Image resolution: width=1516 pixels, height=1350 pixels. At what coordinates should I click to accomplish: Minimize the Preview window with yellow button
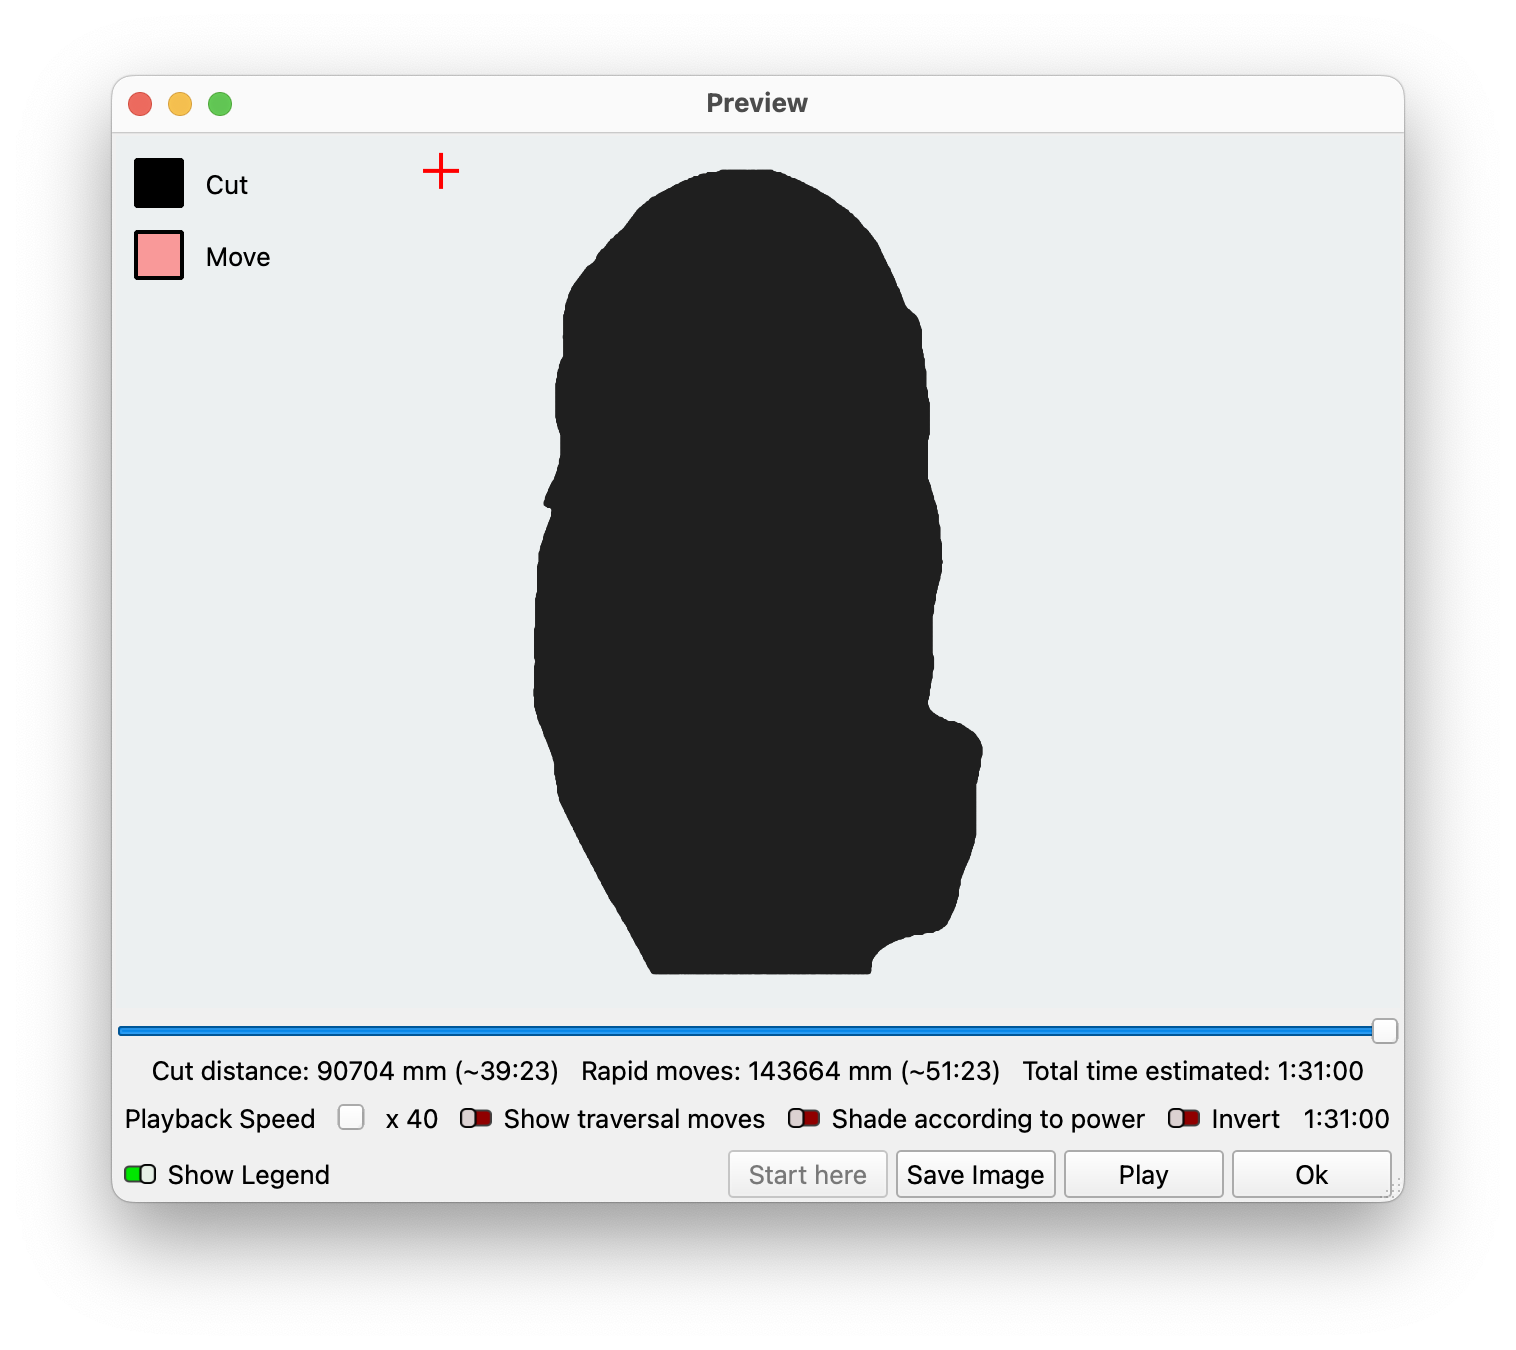(180, 104)
